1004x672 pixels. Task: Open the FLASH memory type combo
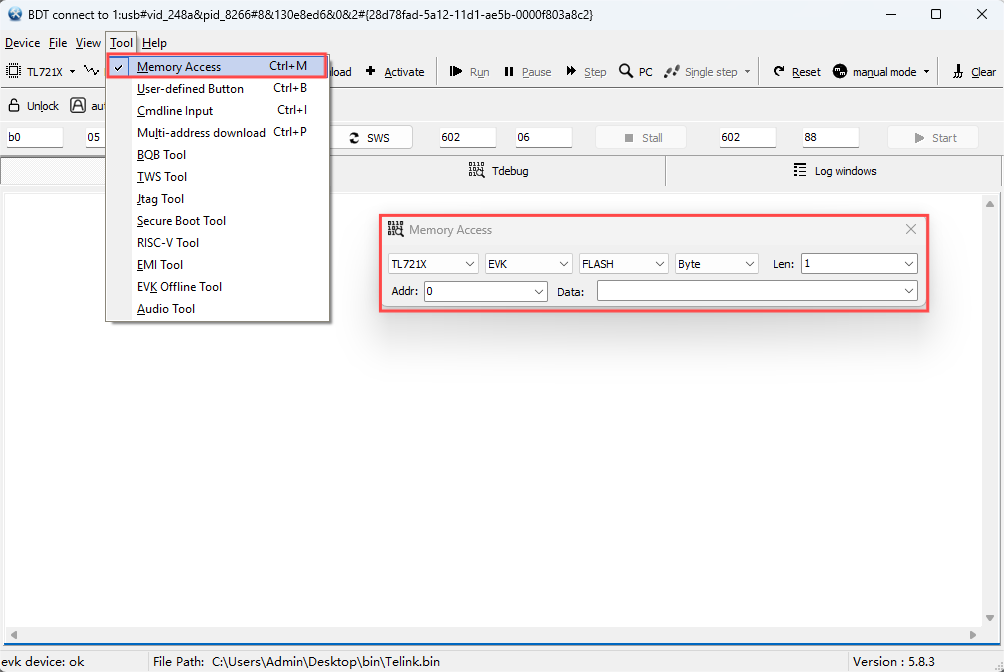[x=623, y=264]
